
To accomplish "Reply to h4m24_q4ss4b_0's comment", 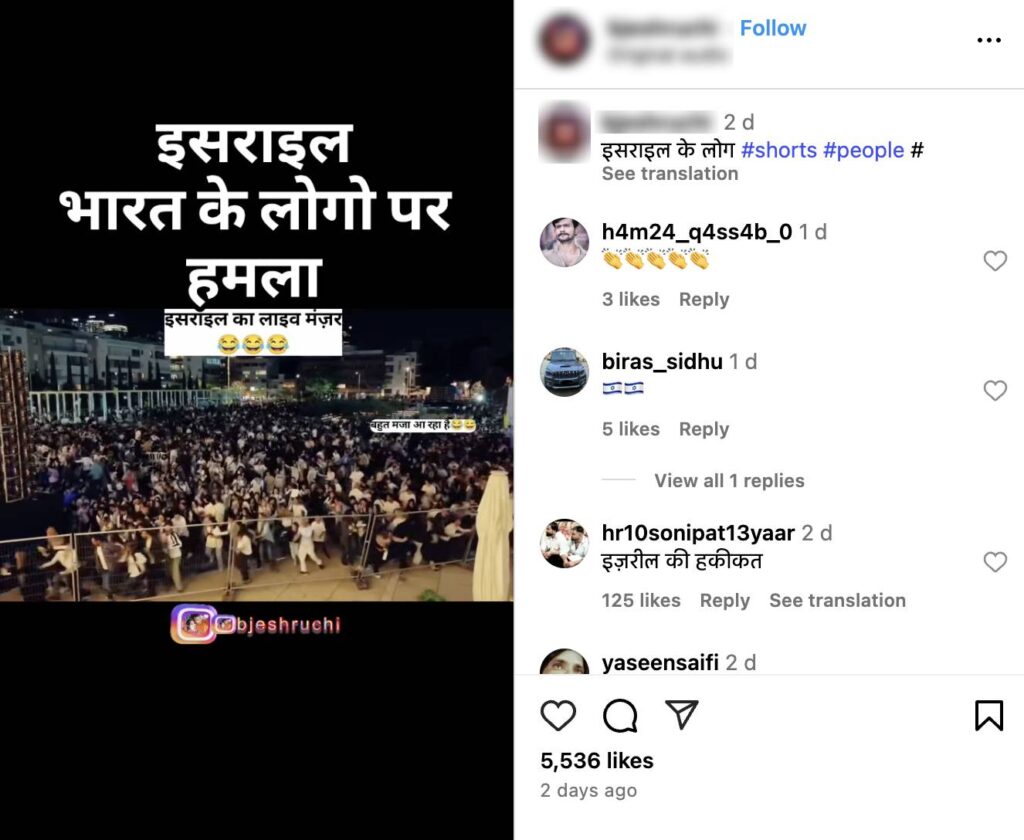I will pyautogui.click(x=704, y=299).
